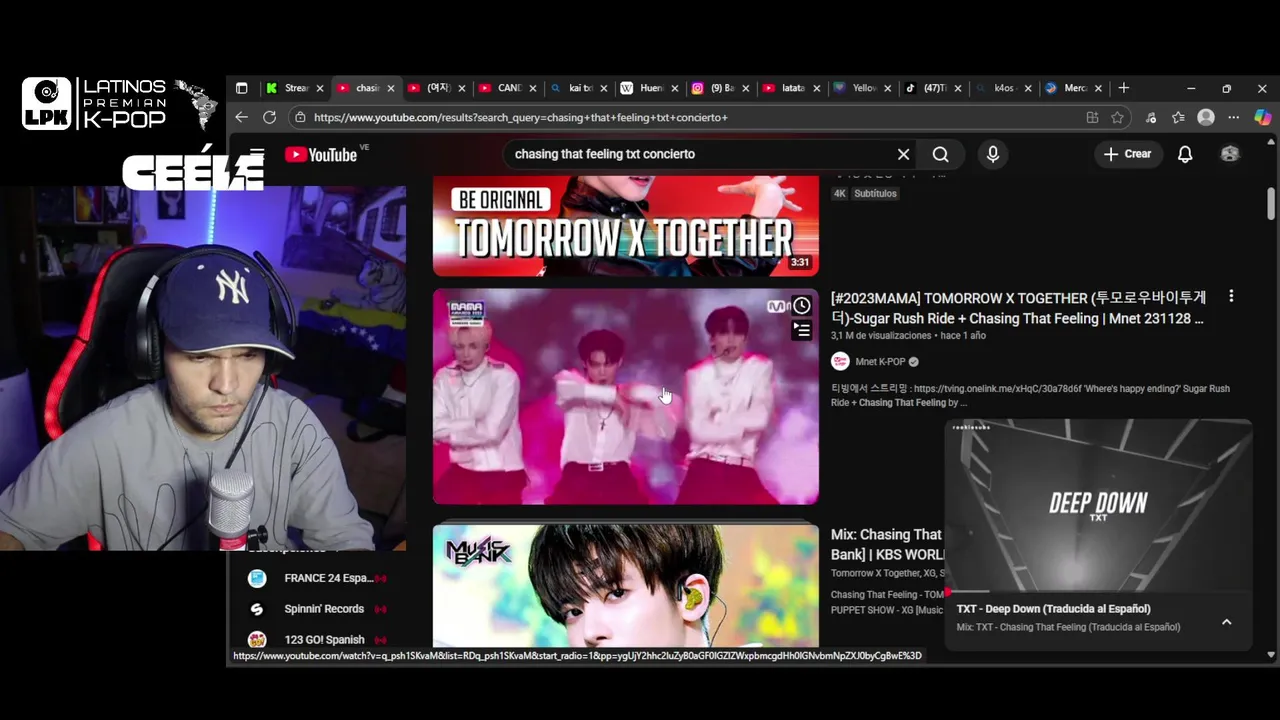Open the YouTube account avatar menu
This screenshot has height=720, width=1280.
(x=1230, y=154)
